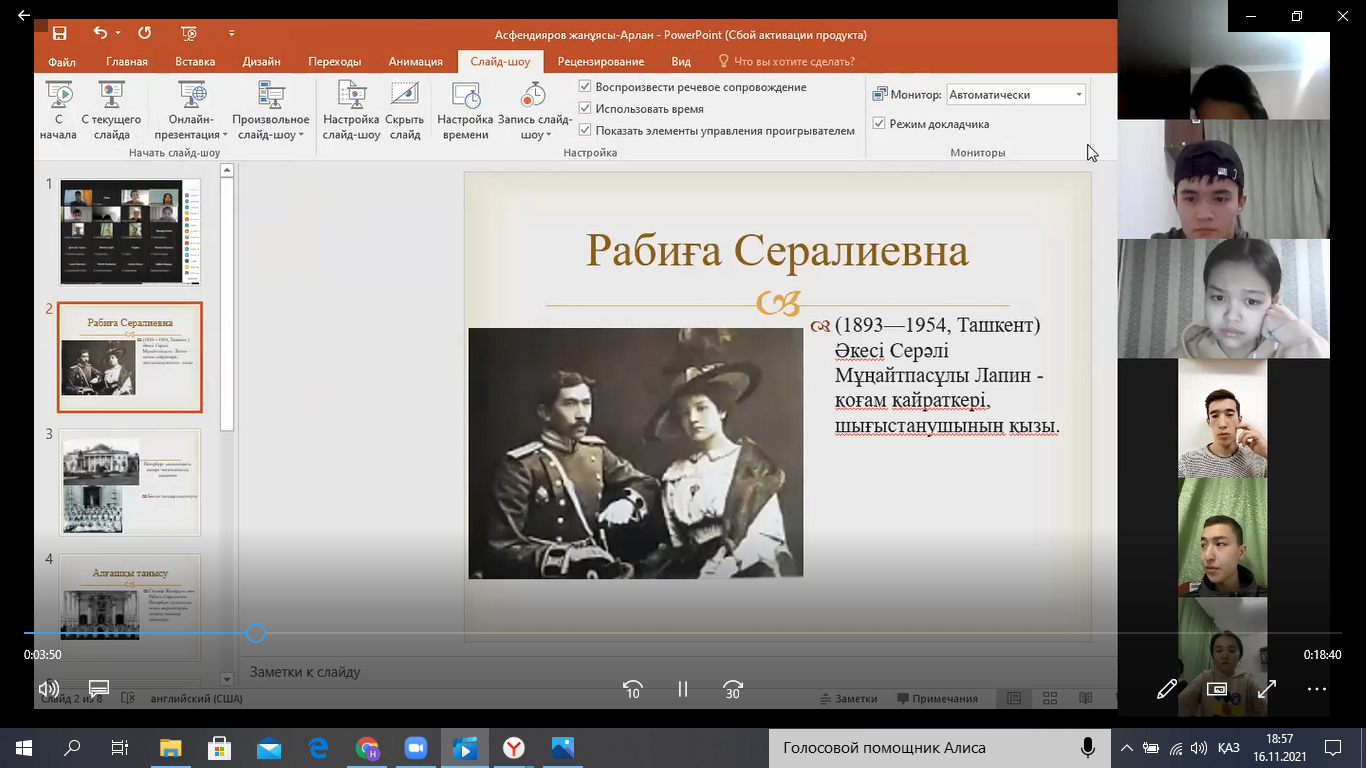Uncheck 'Воспроизвести речевое сопровождение' checkbox
Screen dimensions: 1366x768
(x=585, y=87)
